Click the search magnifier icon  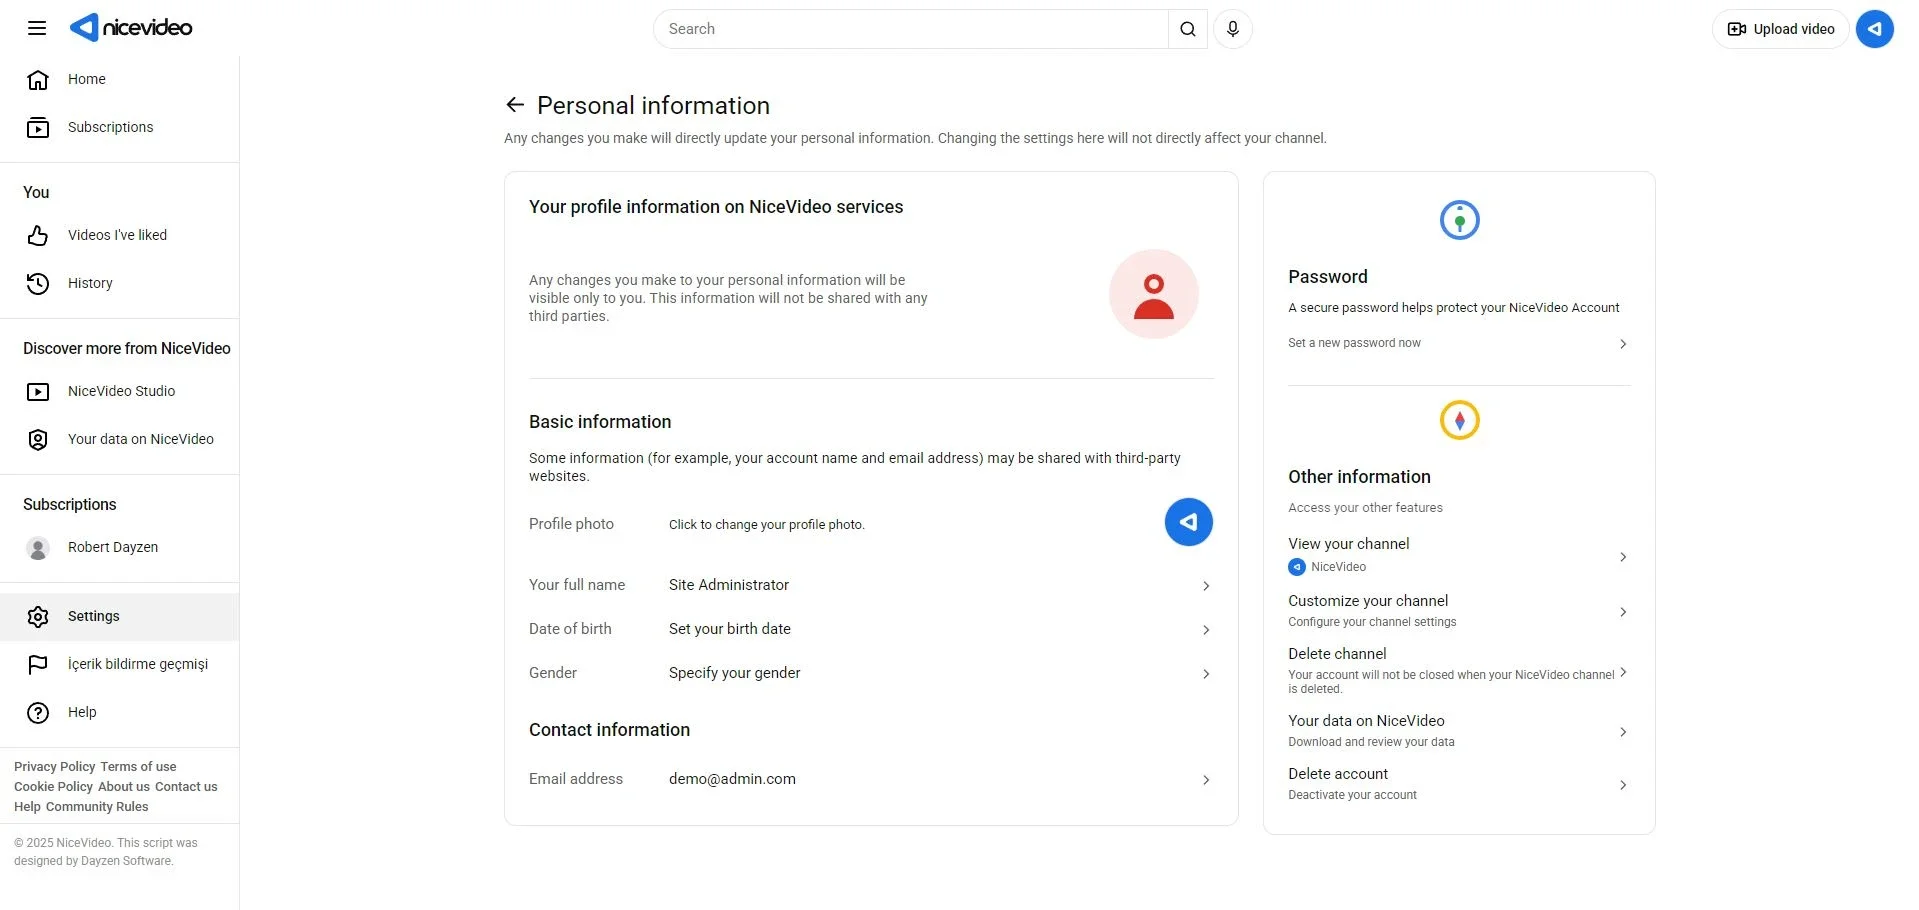coord(1187,29)
